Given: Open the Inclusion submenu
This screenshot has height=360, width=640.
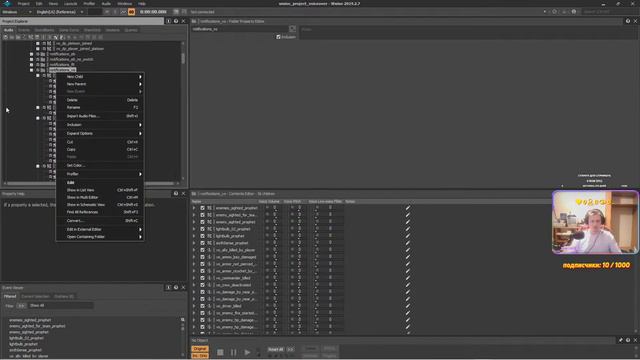Looking at the screenshot, I should tap(100, 125).
